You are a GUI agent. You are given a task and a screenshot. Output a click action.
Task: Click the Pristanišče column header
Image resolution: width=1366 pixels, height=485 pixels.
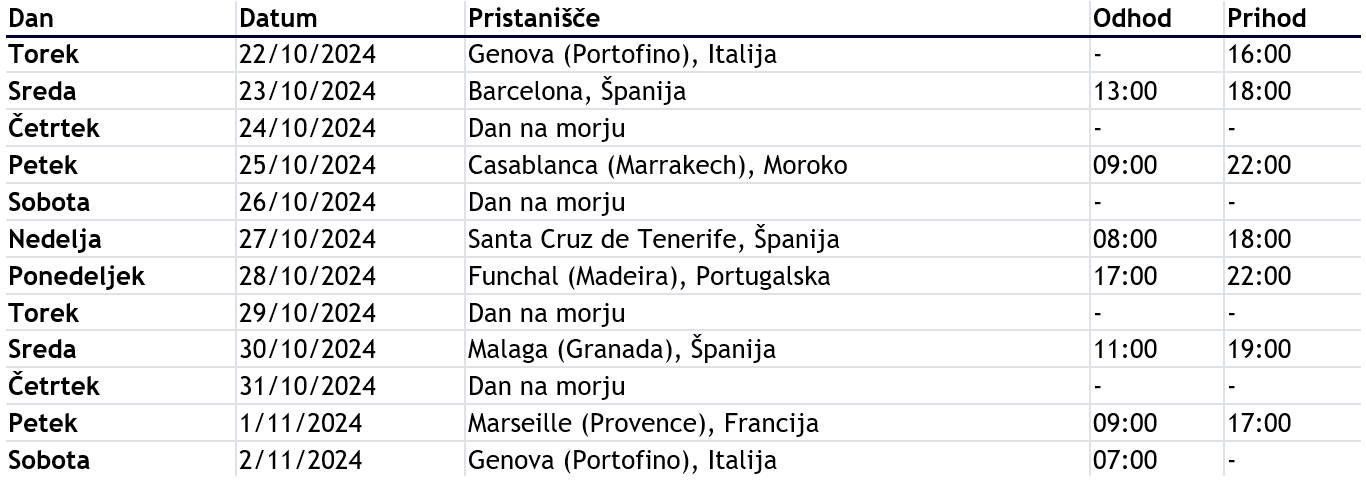534,18
